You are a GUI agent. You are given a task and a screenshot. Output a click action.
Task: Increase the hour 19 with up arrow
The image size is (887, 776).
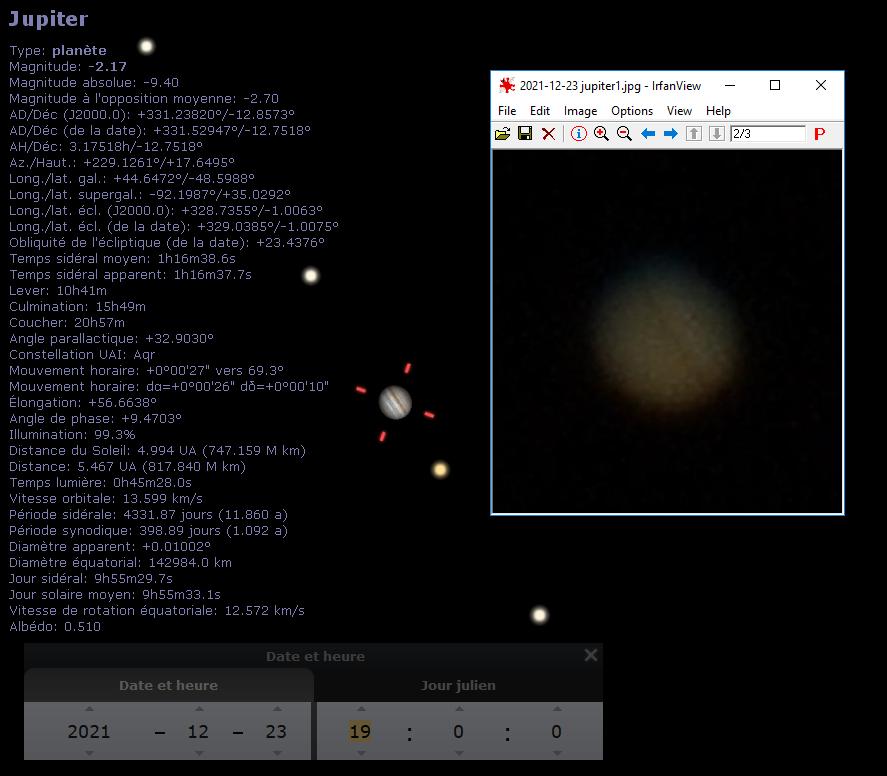[361, 709]
